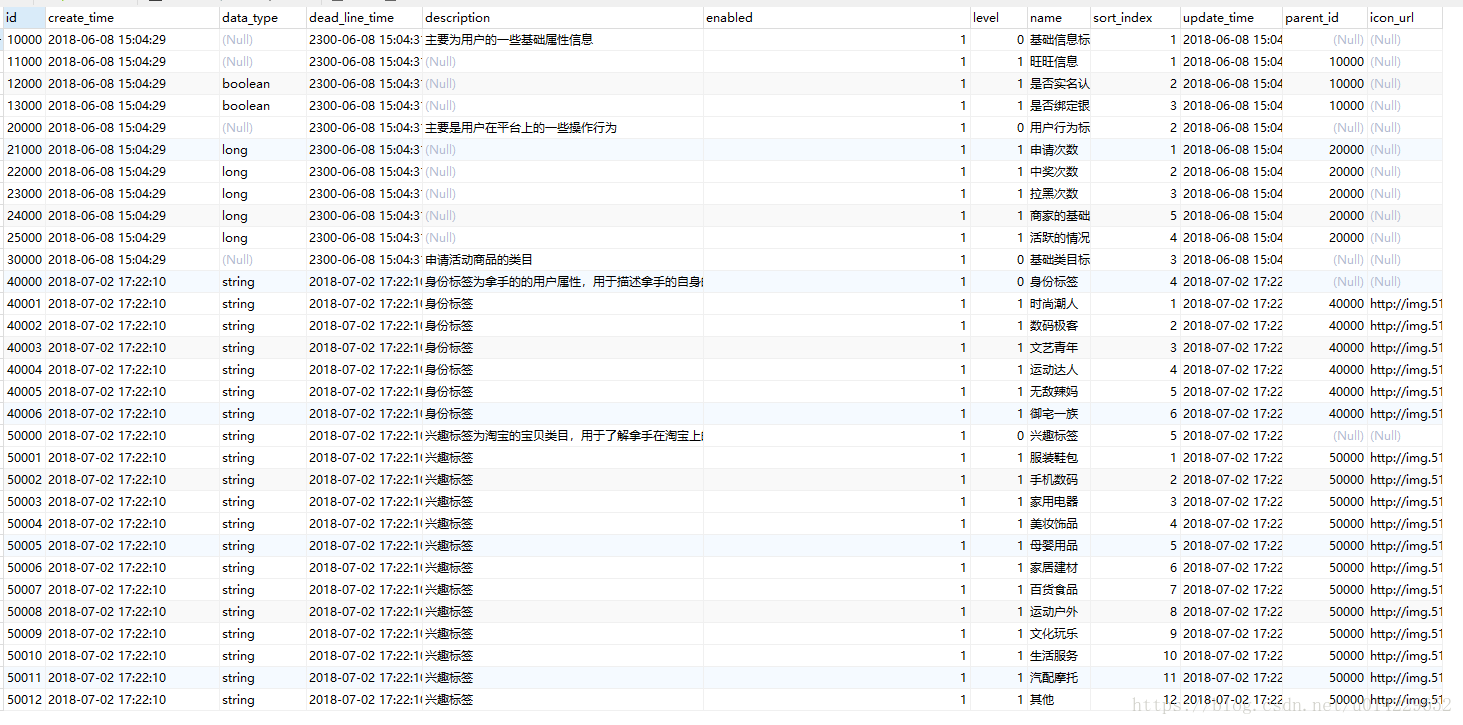Image resolution: width=1463 pixels, height=725 pixels.
Task: Click name cell 美妆饰品
Action: 1059,524
